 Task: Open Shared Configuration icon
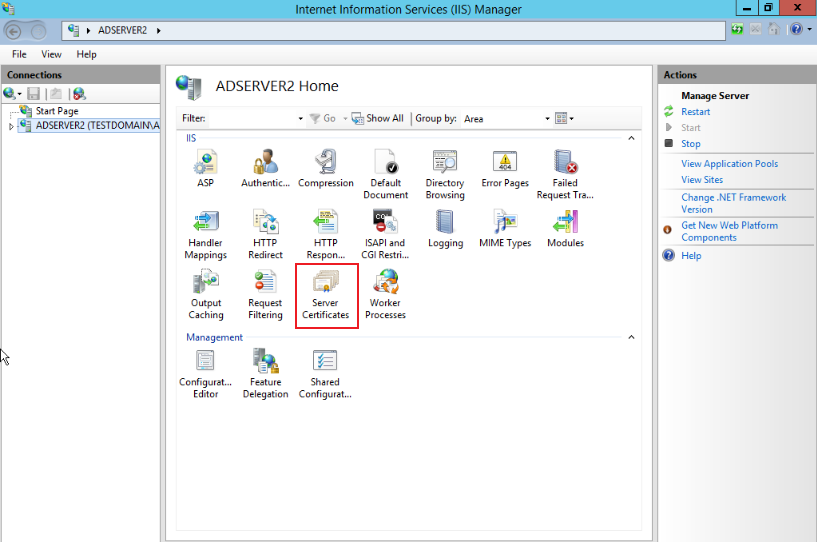(x=325, y=373)
